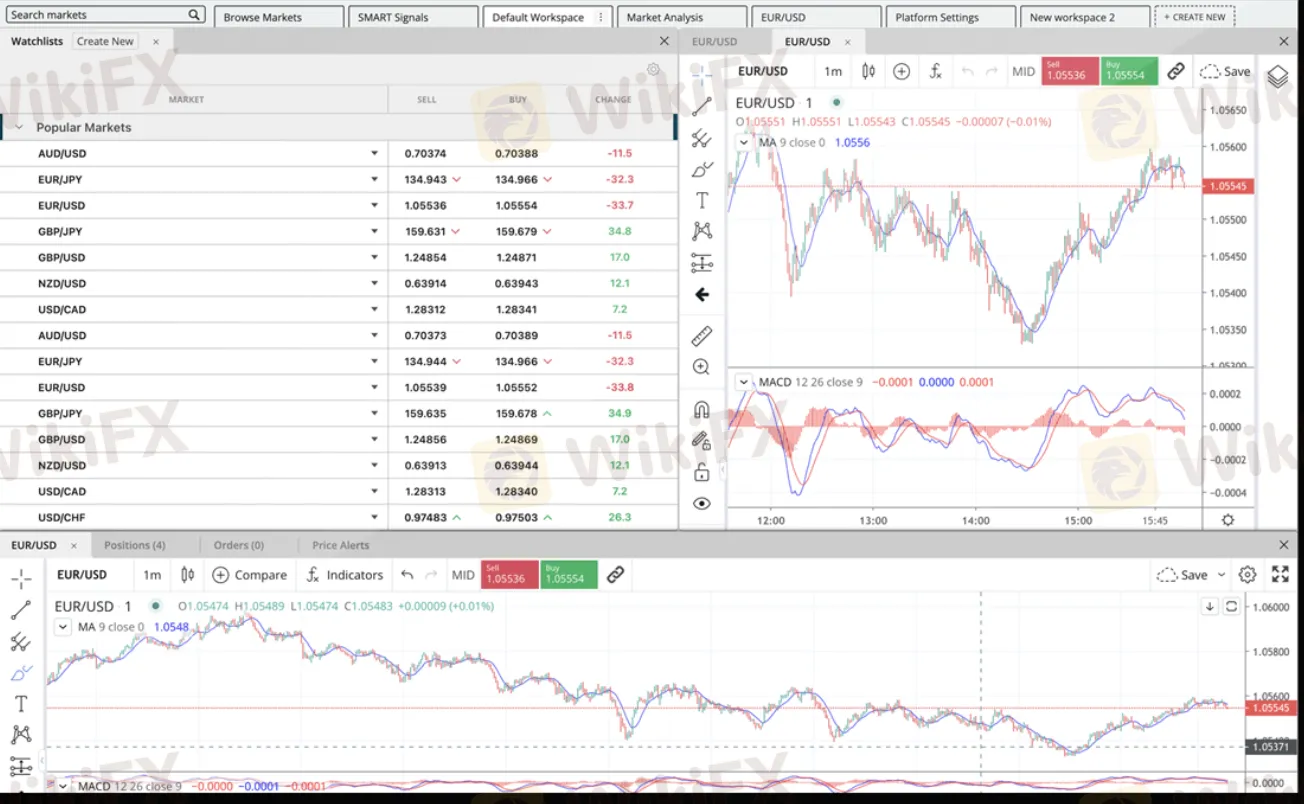Click the Search markets input field
1304x804 pixels.
click(97, 15)
